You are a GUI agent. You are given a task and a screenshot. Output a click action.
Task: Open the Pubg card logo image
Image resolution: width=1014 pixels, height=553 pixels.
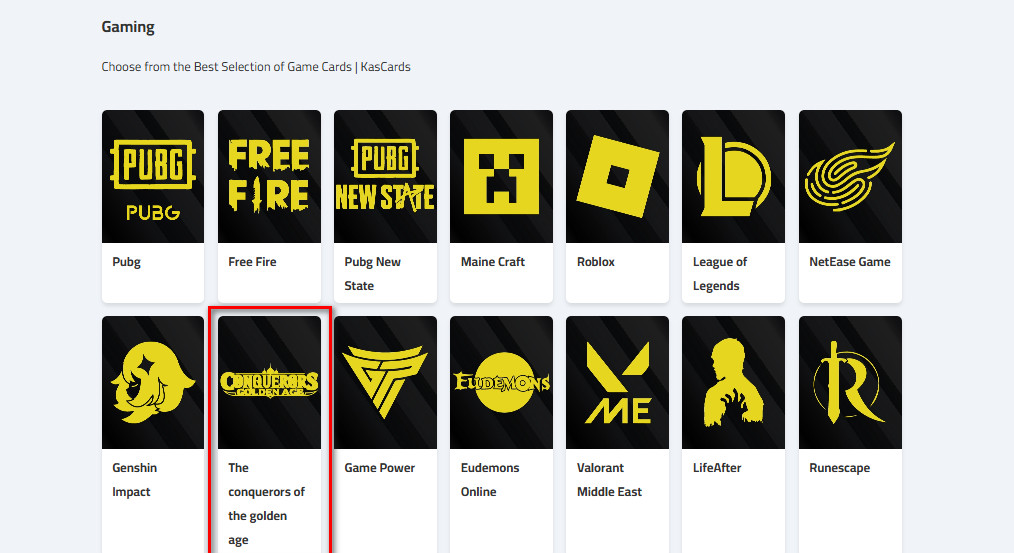coord(153,177)
